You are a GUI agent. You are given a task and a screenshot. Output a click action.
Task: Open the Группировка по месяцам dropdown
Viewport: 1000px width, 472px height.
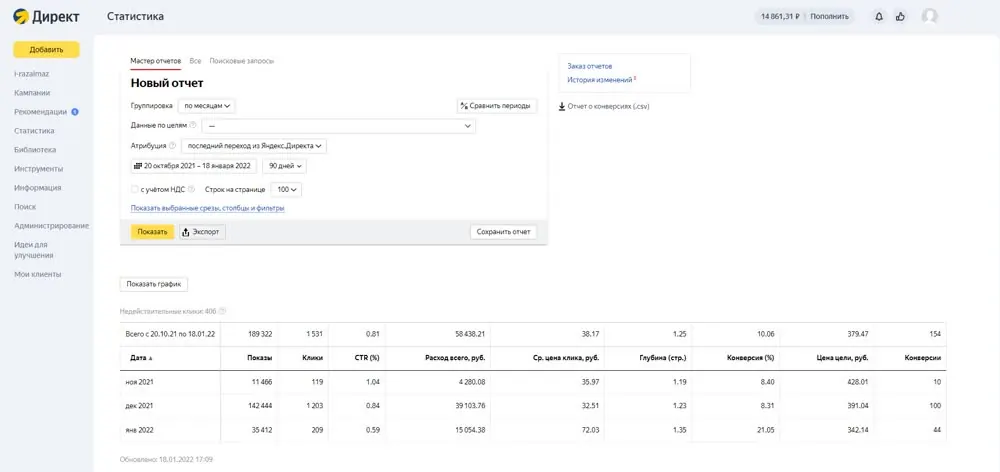[207, 106]
